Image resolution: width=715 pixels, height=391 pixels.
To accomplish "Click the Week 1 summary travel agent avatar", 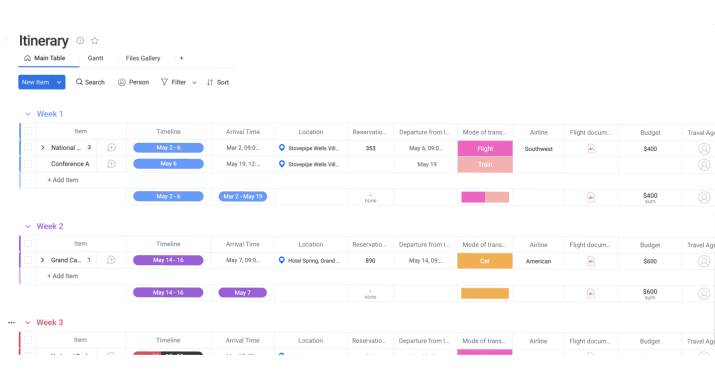I will 704,198.
